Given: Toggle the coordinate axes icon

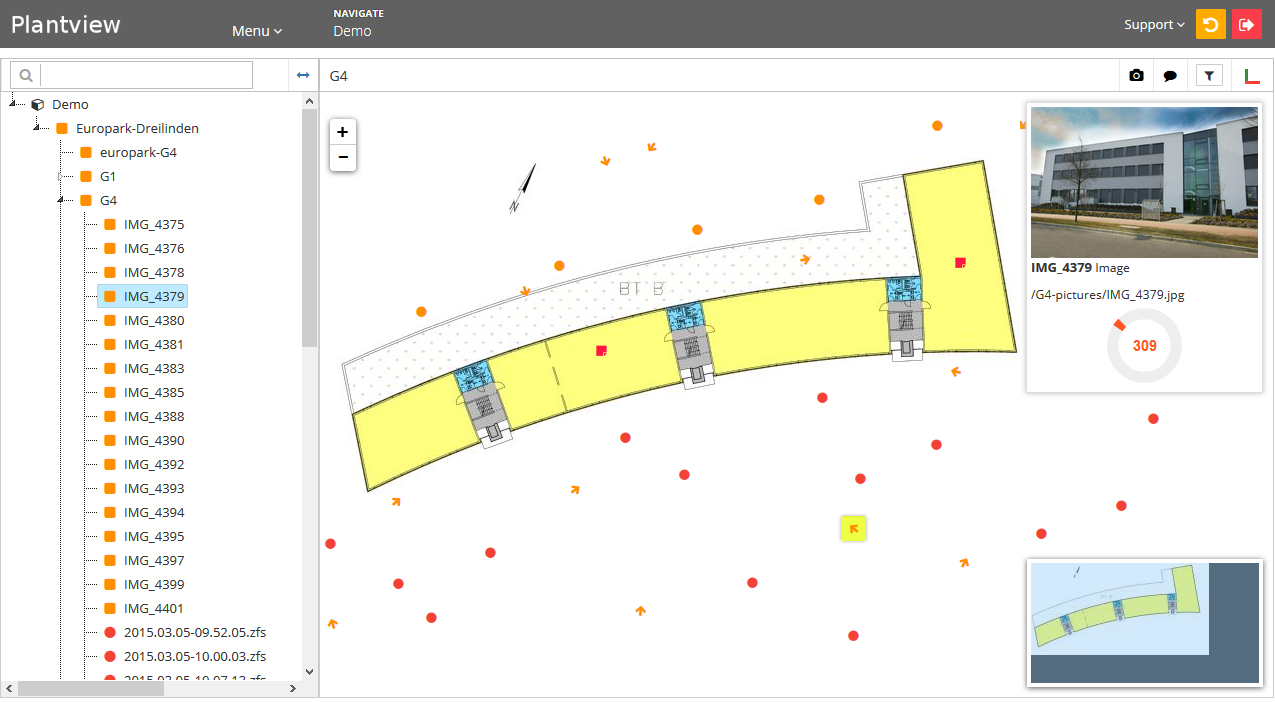Looking at the screenshot, I should [1252, 76].
